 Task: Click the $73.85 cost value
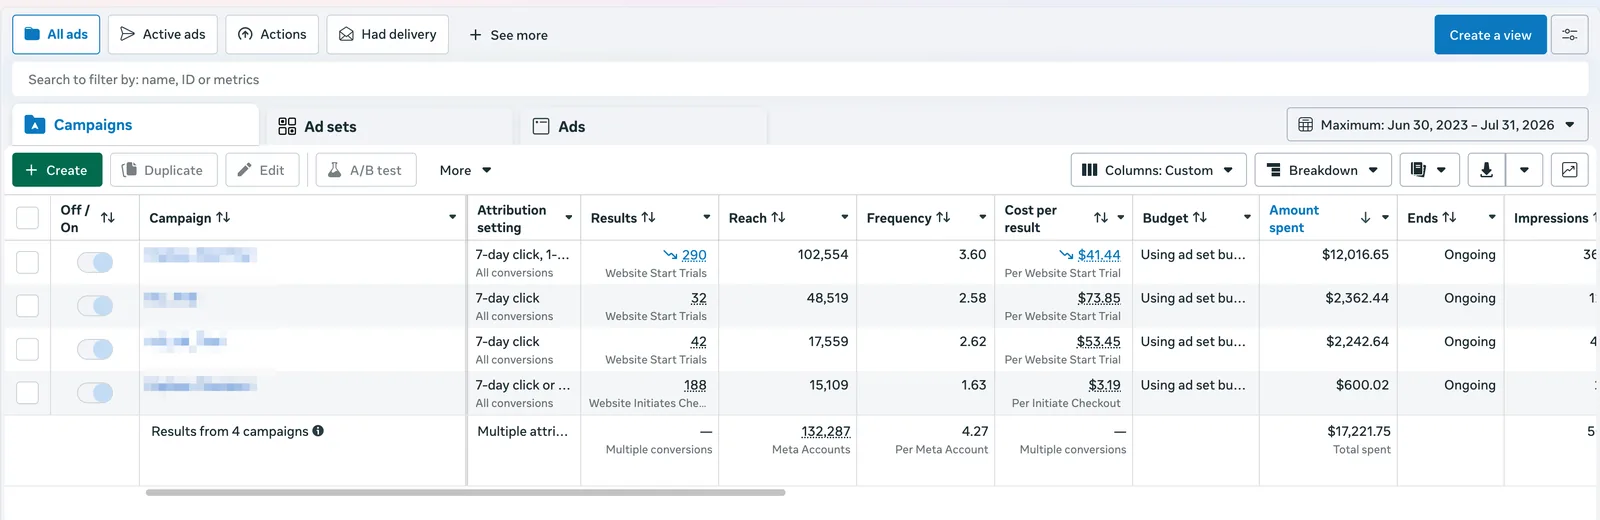1099,298
